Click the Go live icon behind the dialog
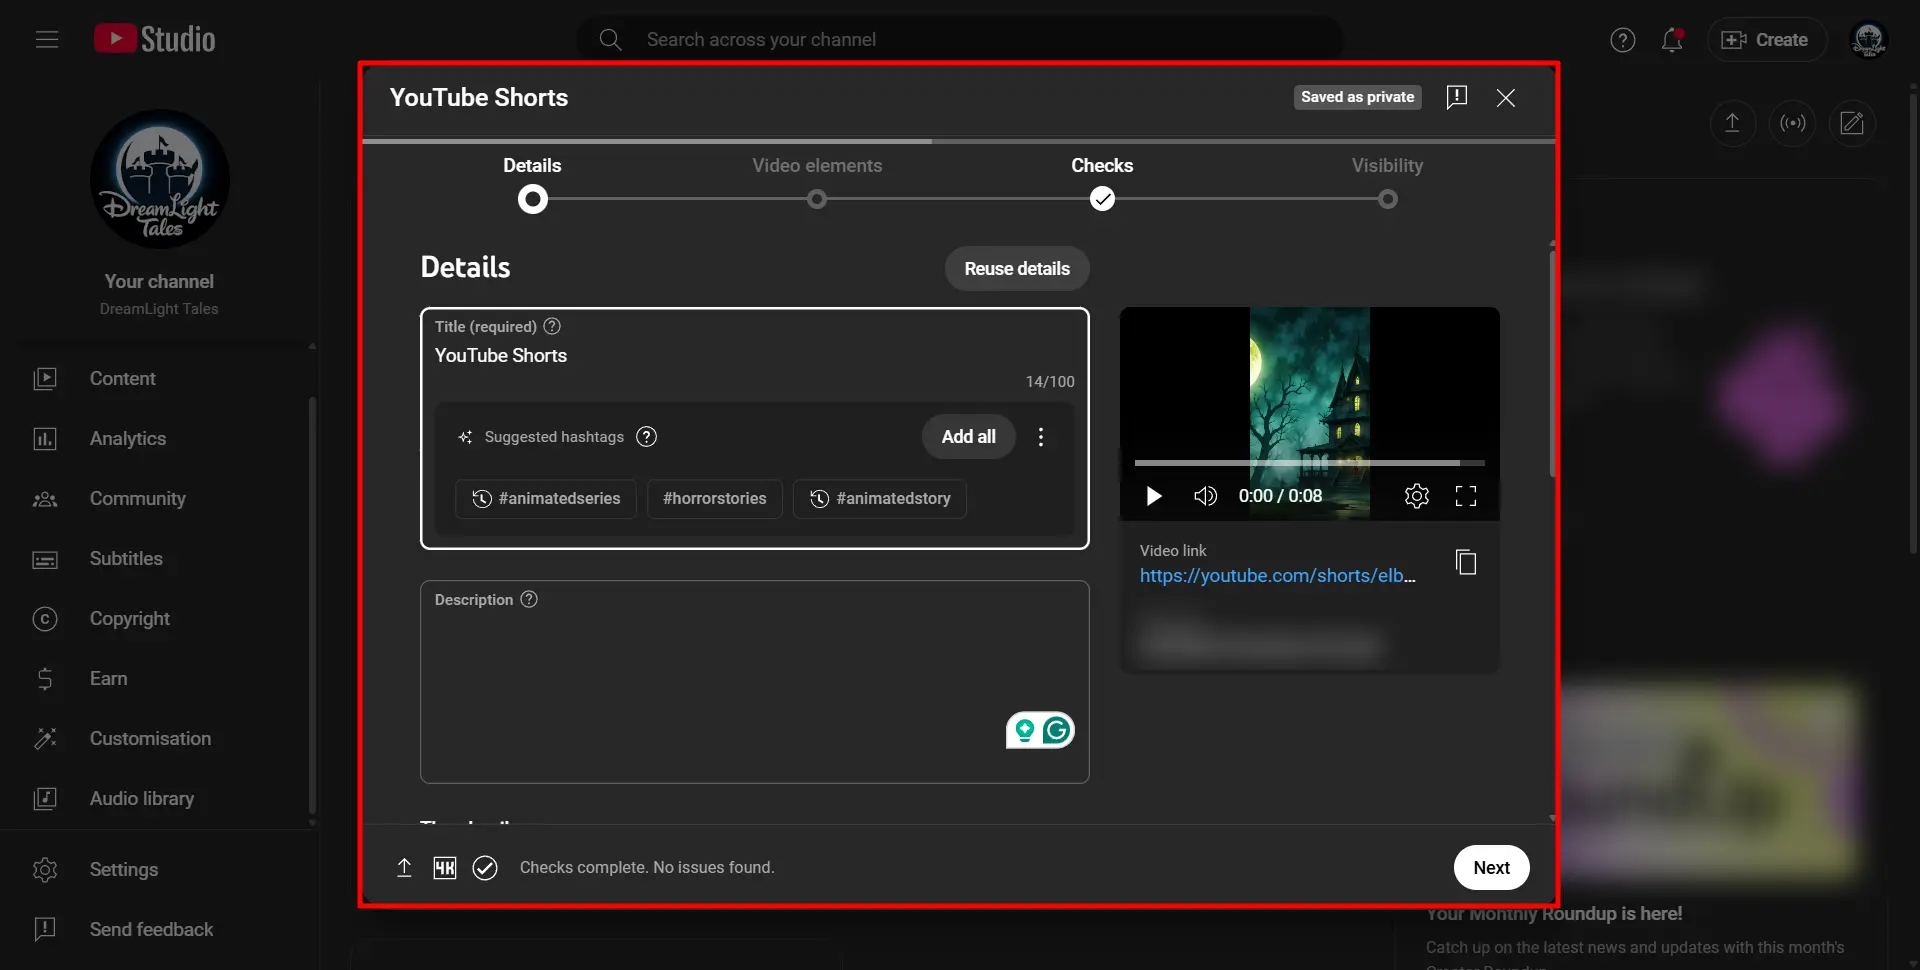The image size is (1920, 970). 1792,123
